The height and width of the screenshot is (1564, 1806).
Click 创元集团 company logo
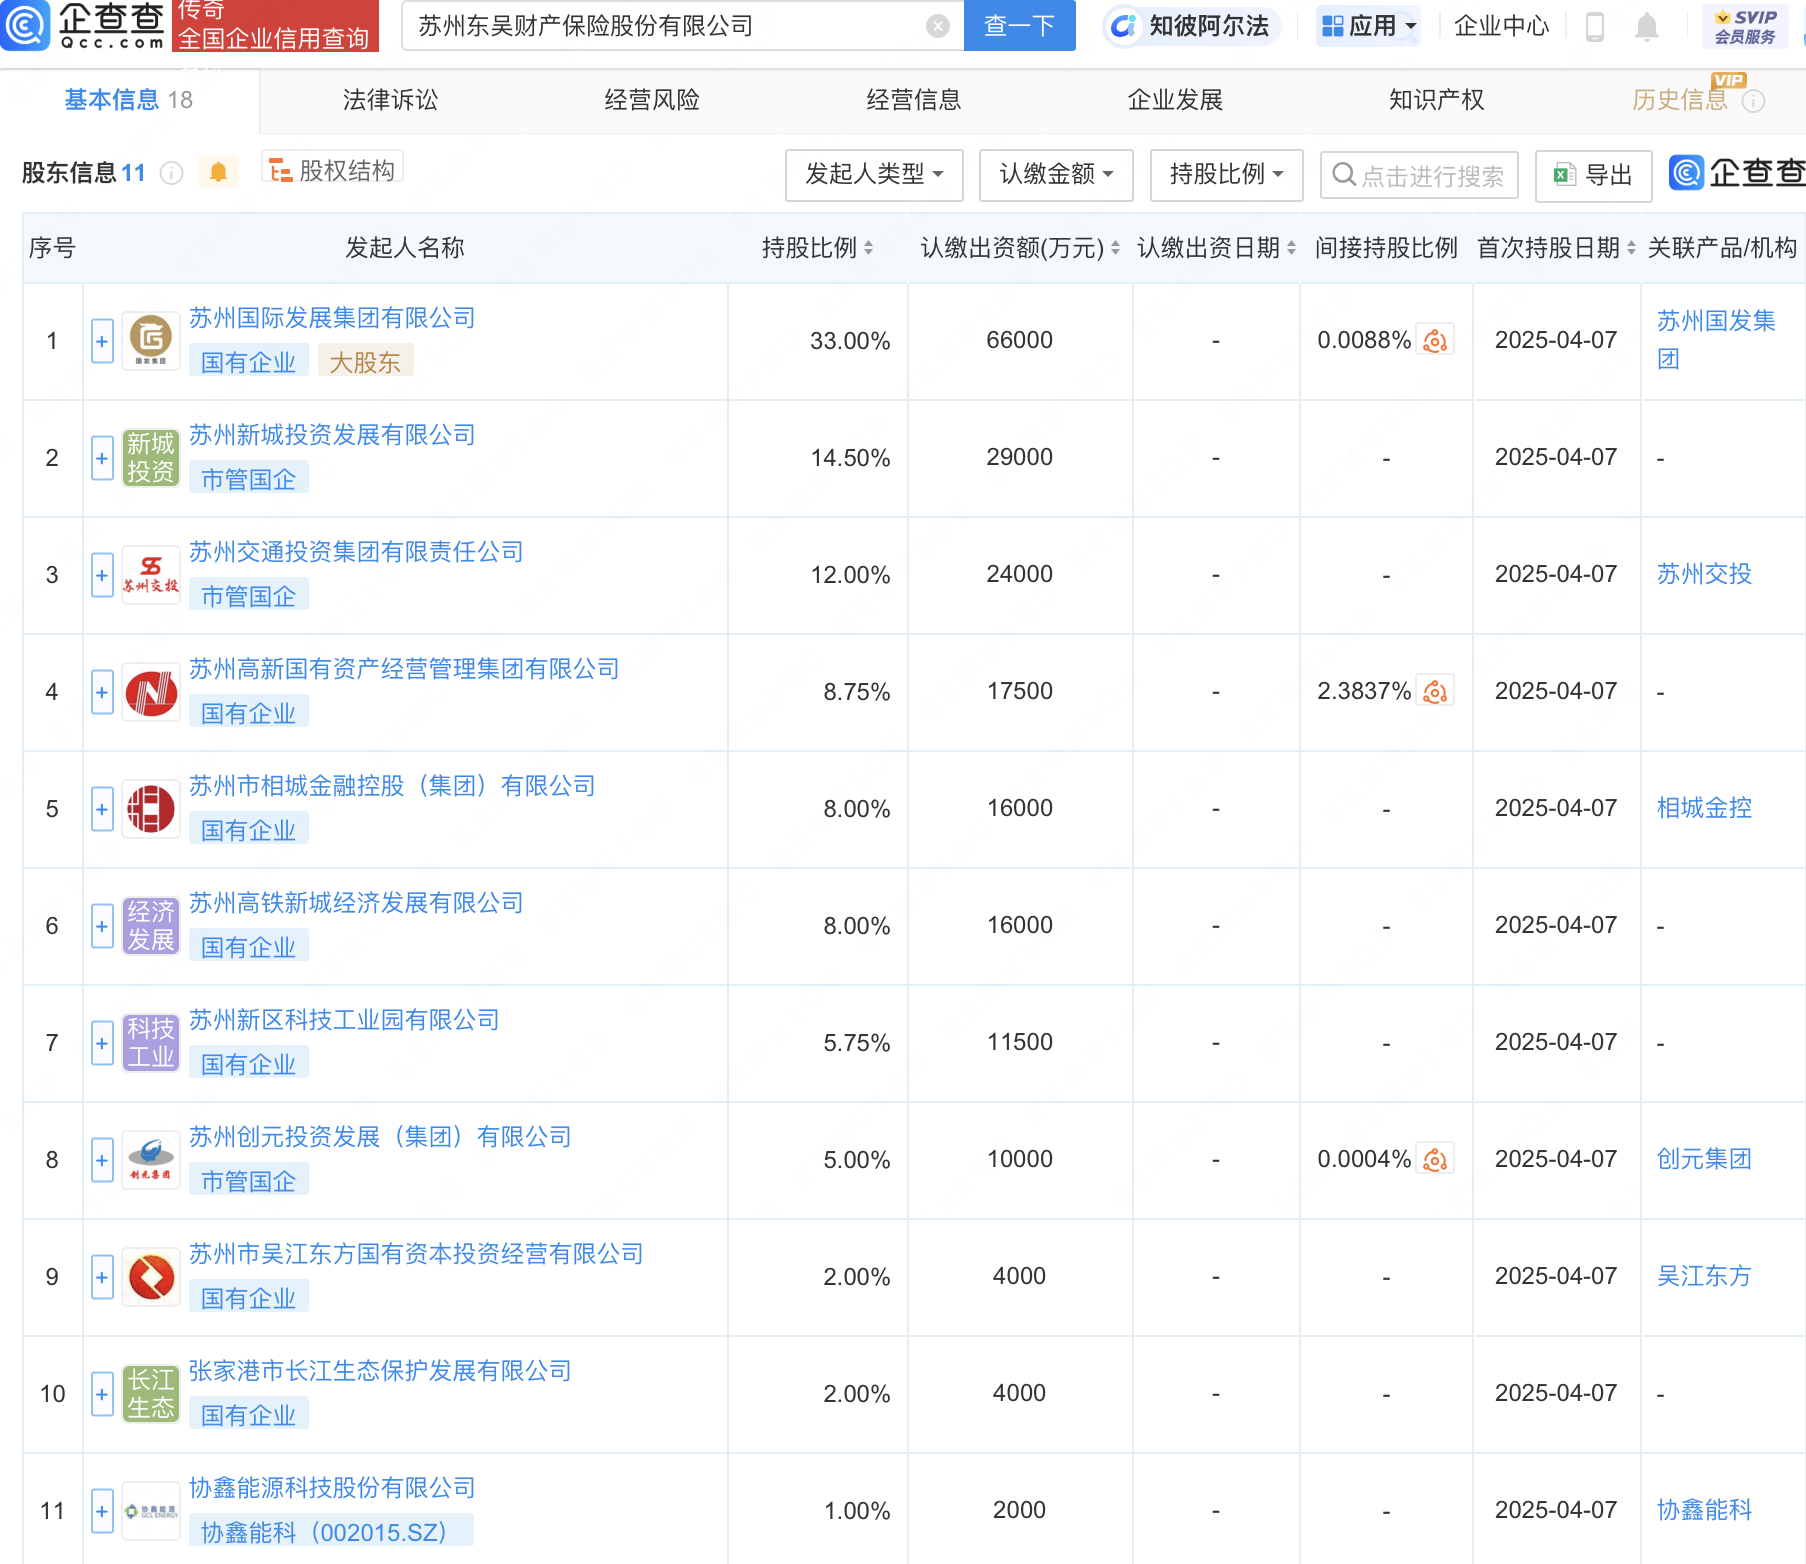coord(151,1160)
